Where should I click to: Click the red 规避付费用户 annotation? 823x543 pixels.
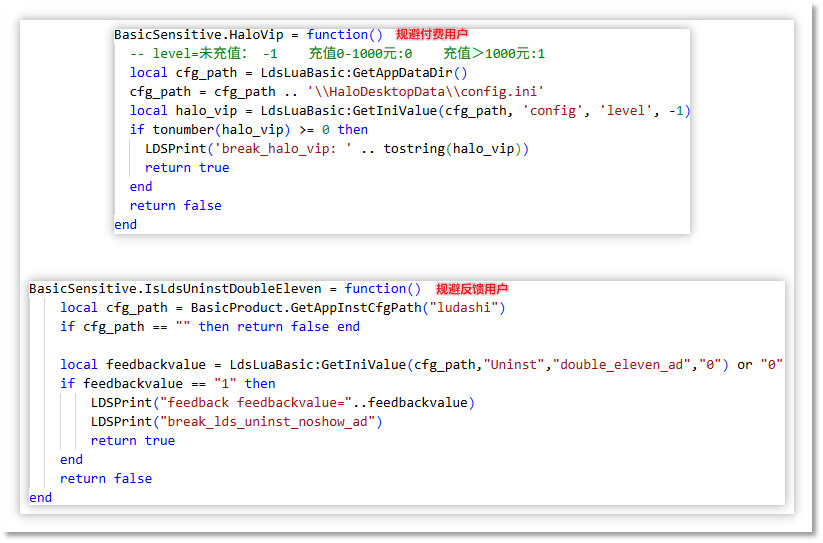(x=432, y=34)
